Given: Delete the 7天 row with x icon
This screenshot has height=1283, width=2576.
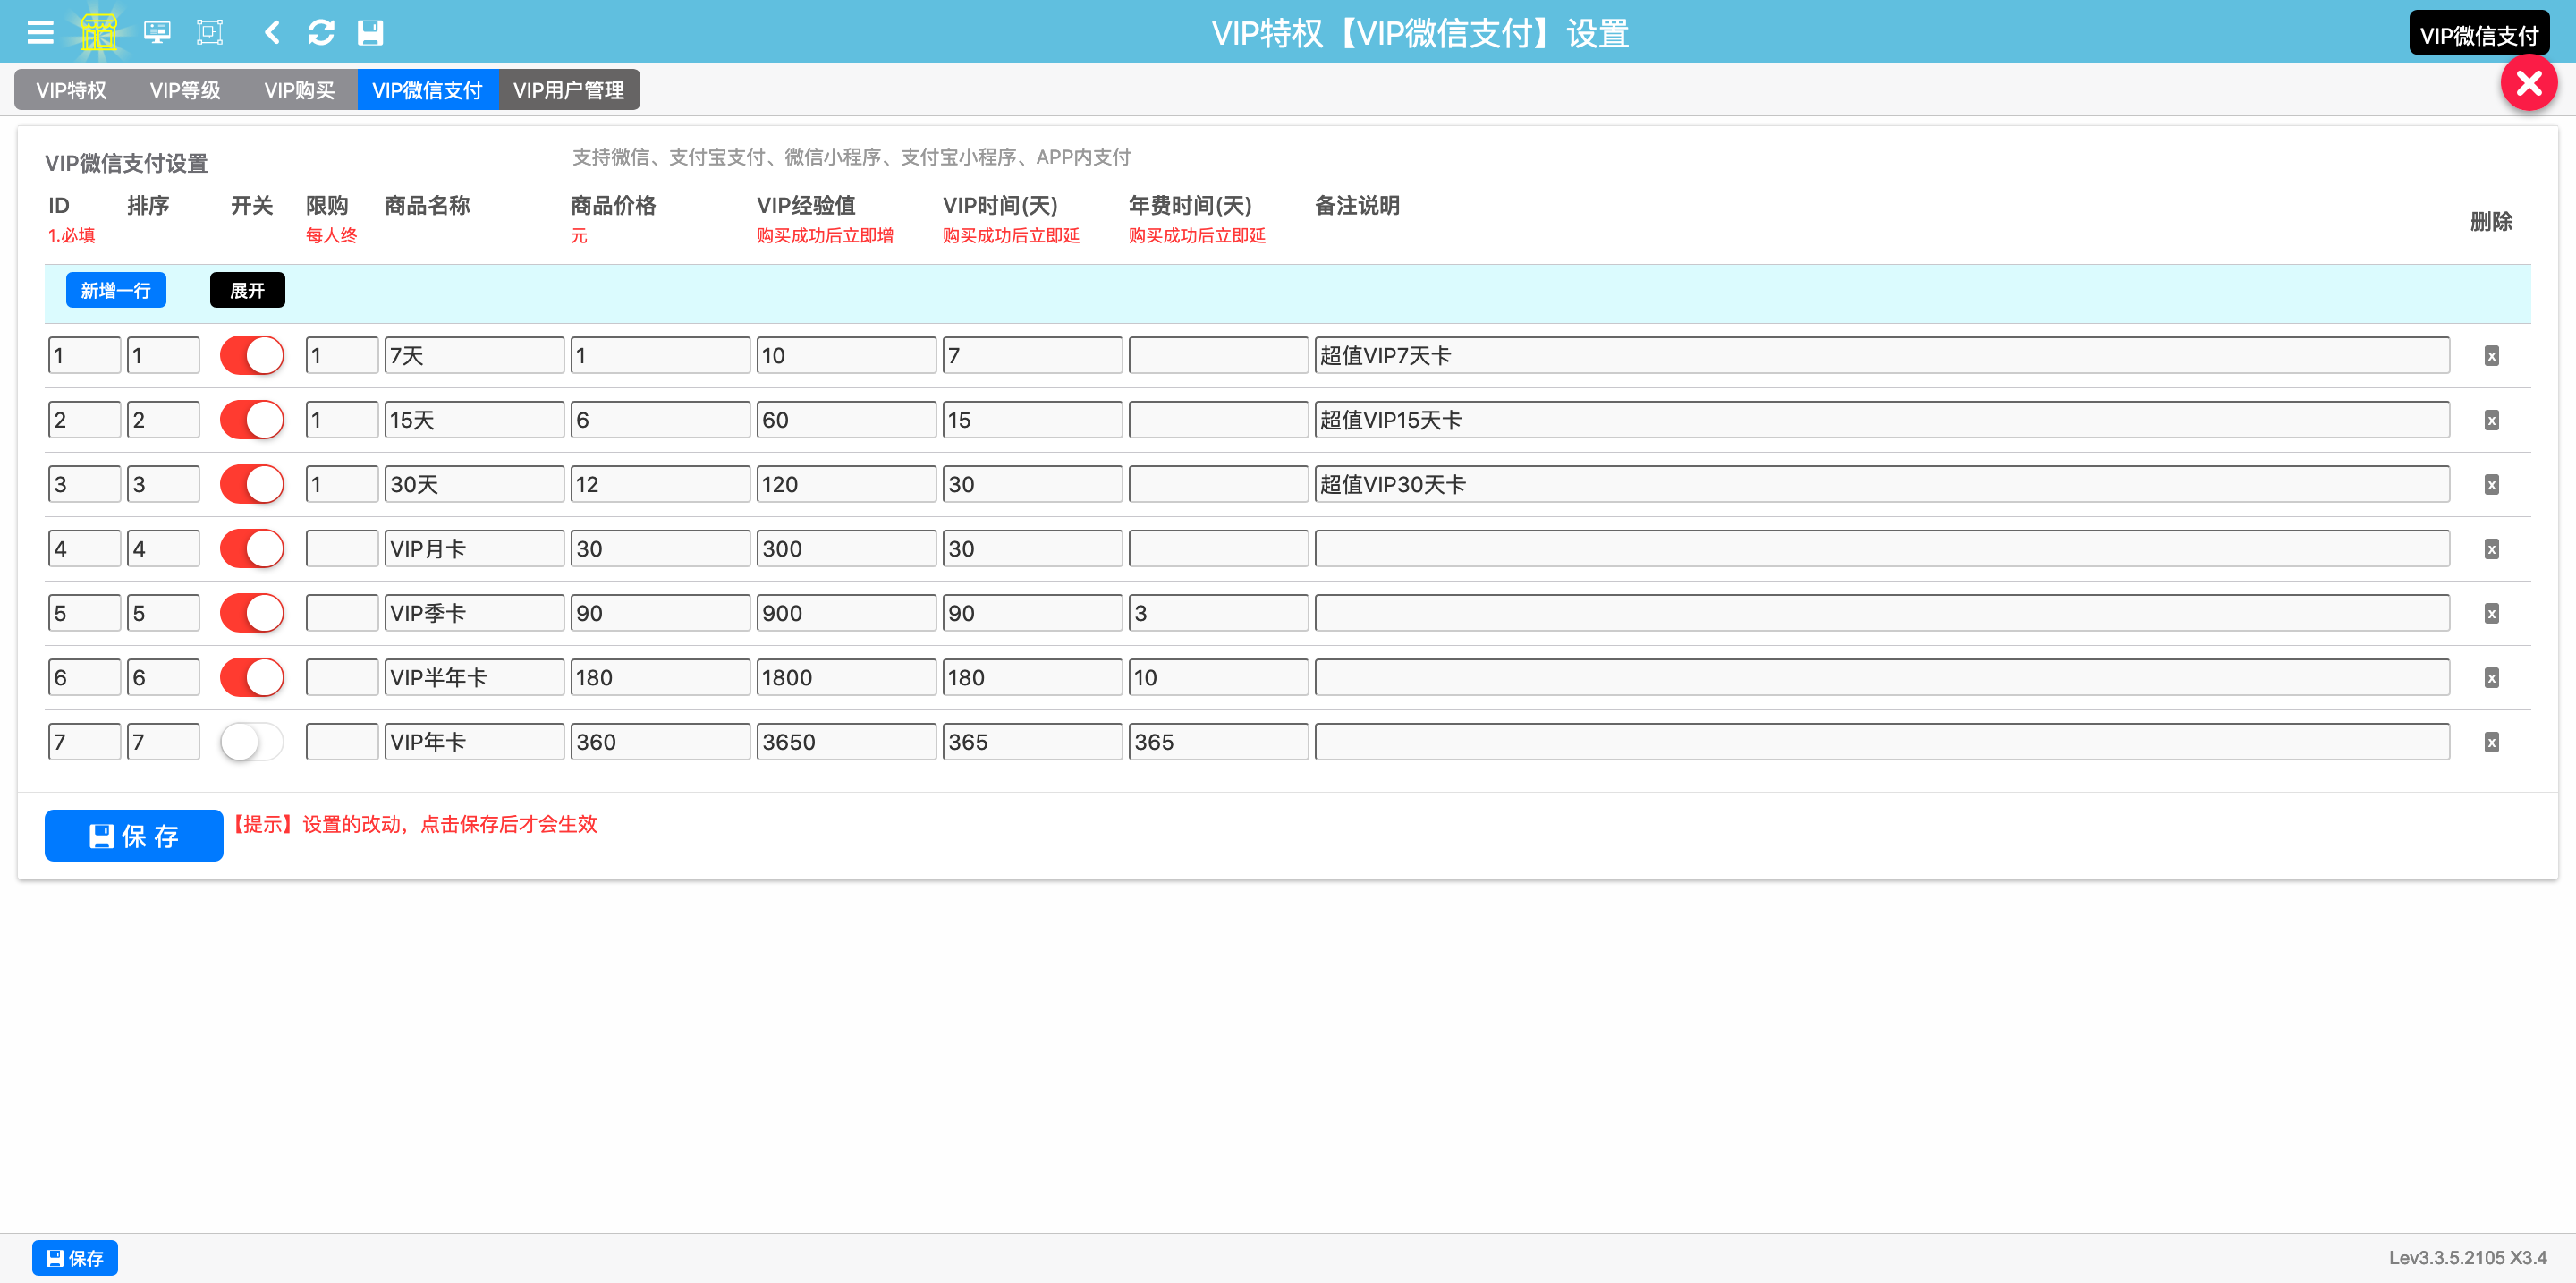Looking at the screenshot, I should [x=2491, y=356].
